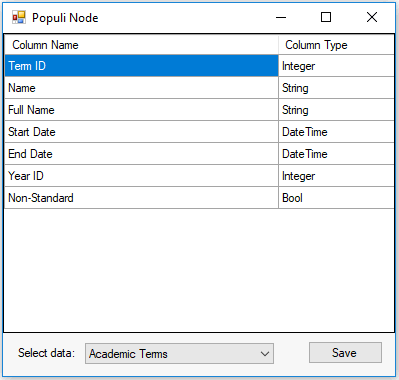Click the Column Name header
399x380 pixels.
coord(142,45)
